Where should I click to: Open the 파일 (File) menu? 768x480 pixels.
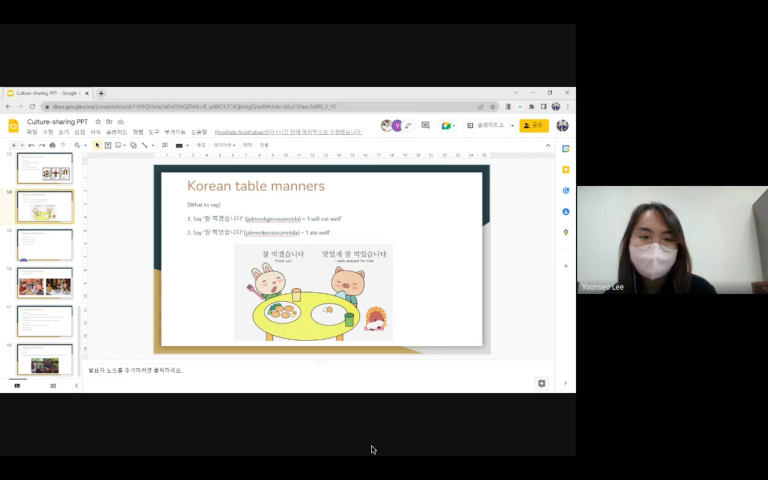coord(32,132)
